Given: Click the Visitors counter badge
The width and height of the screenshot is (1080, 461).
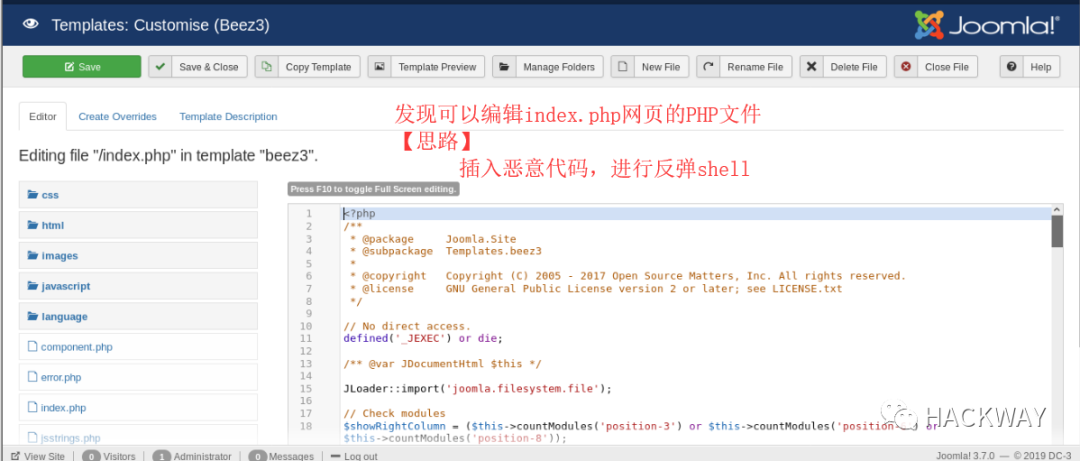Looking at the screenshot, I should [91, 456].
